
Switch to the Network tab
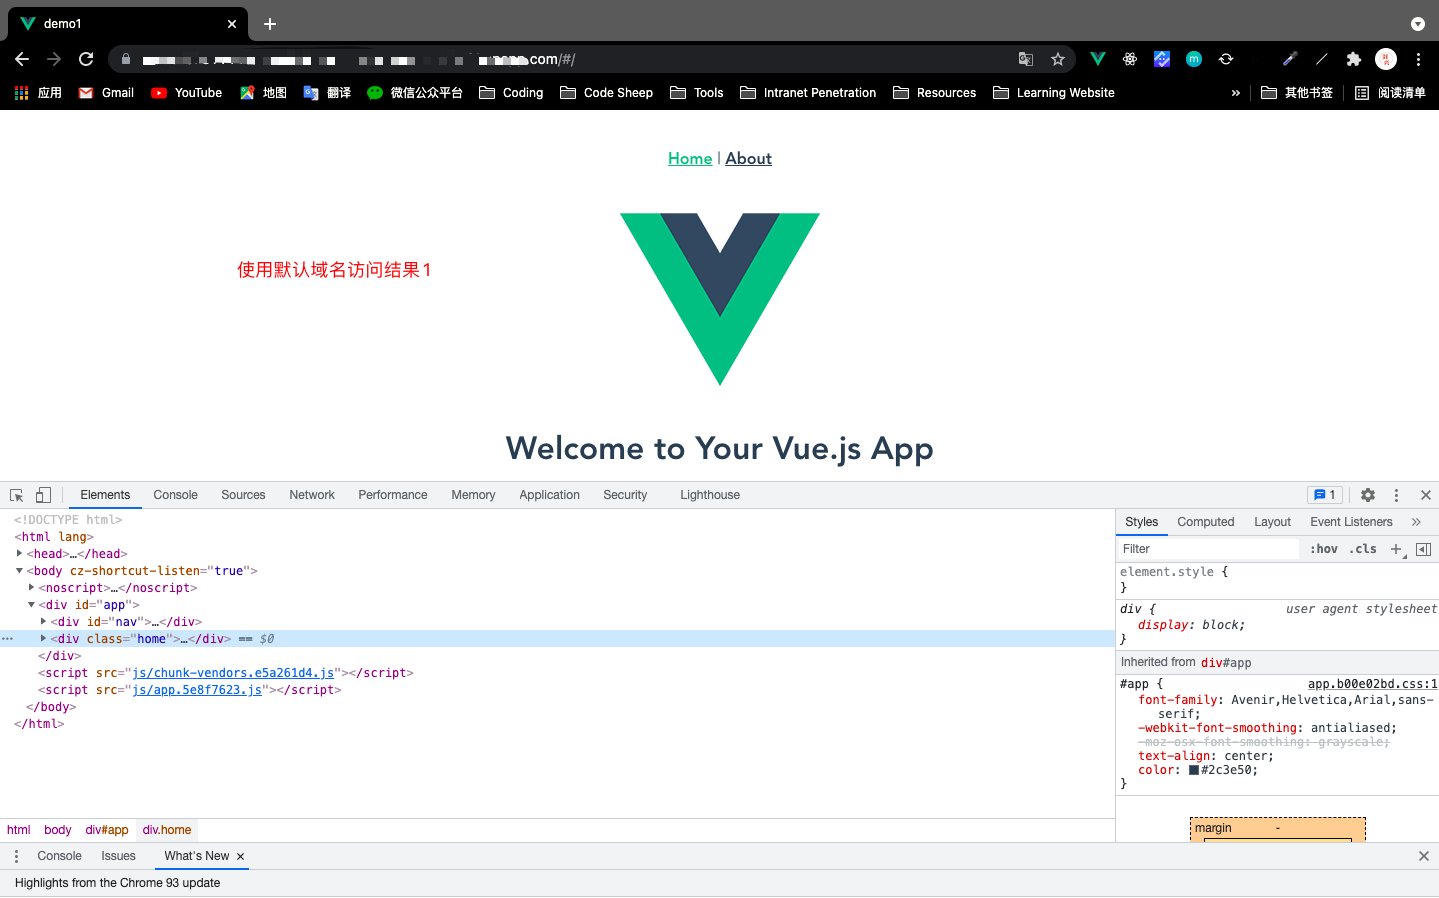coord(312,495)
